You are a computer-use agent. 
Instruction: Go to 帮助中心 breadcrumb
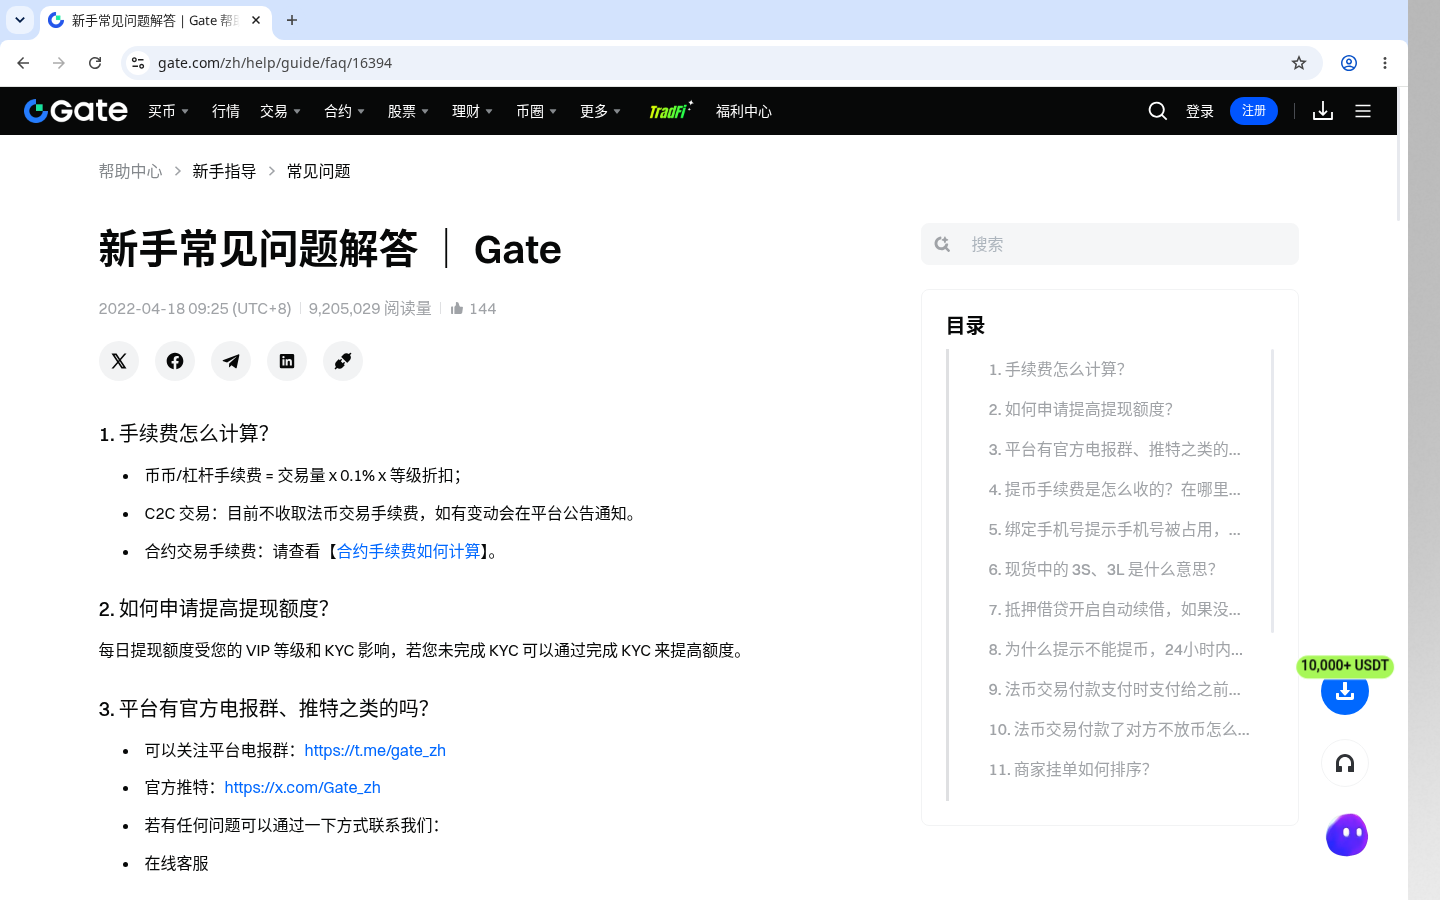click(130, 171)
